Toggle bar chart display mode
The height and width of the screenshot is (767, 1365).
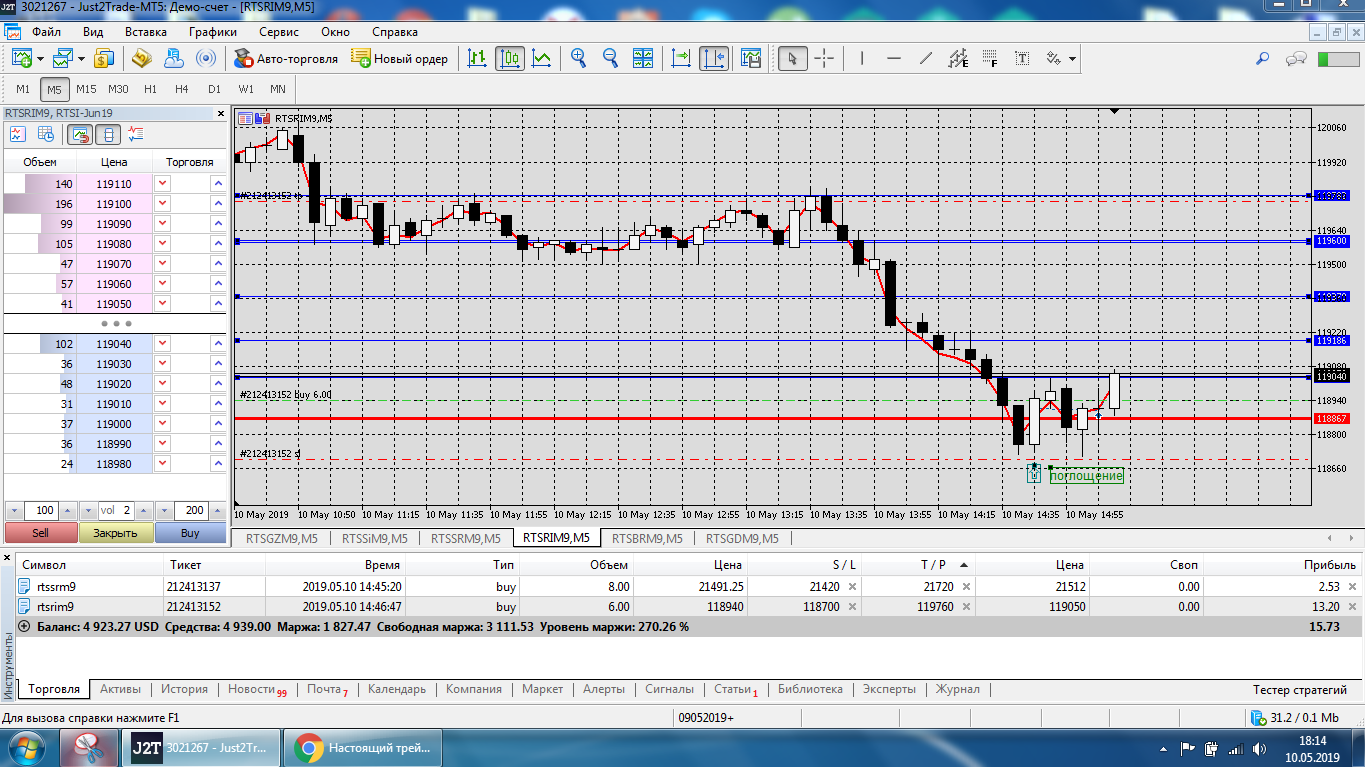477,58
